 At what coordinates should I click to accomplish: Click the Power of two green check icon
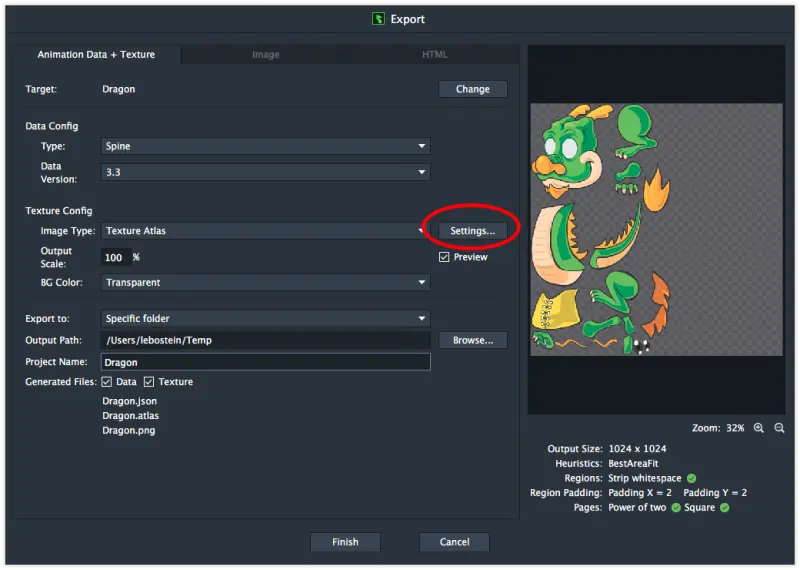676,508
